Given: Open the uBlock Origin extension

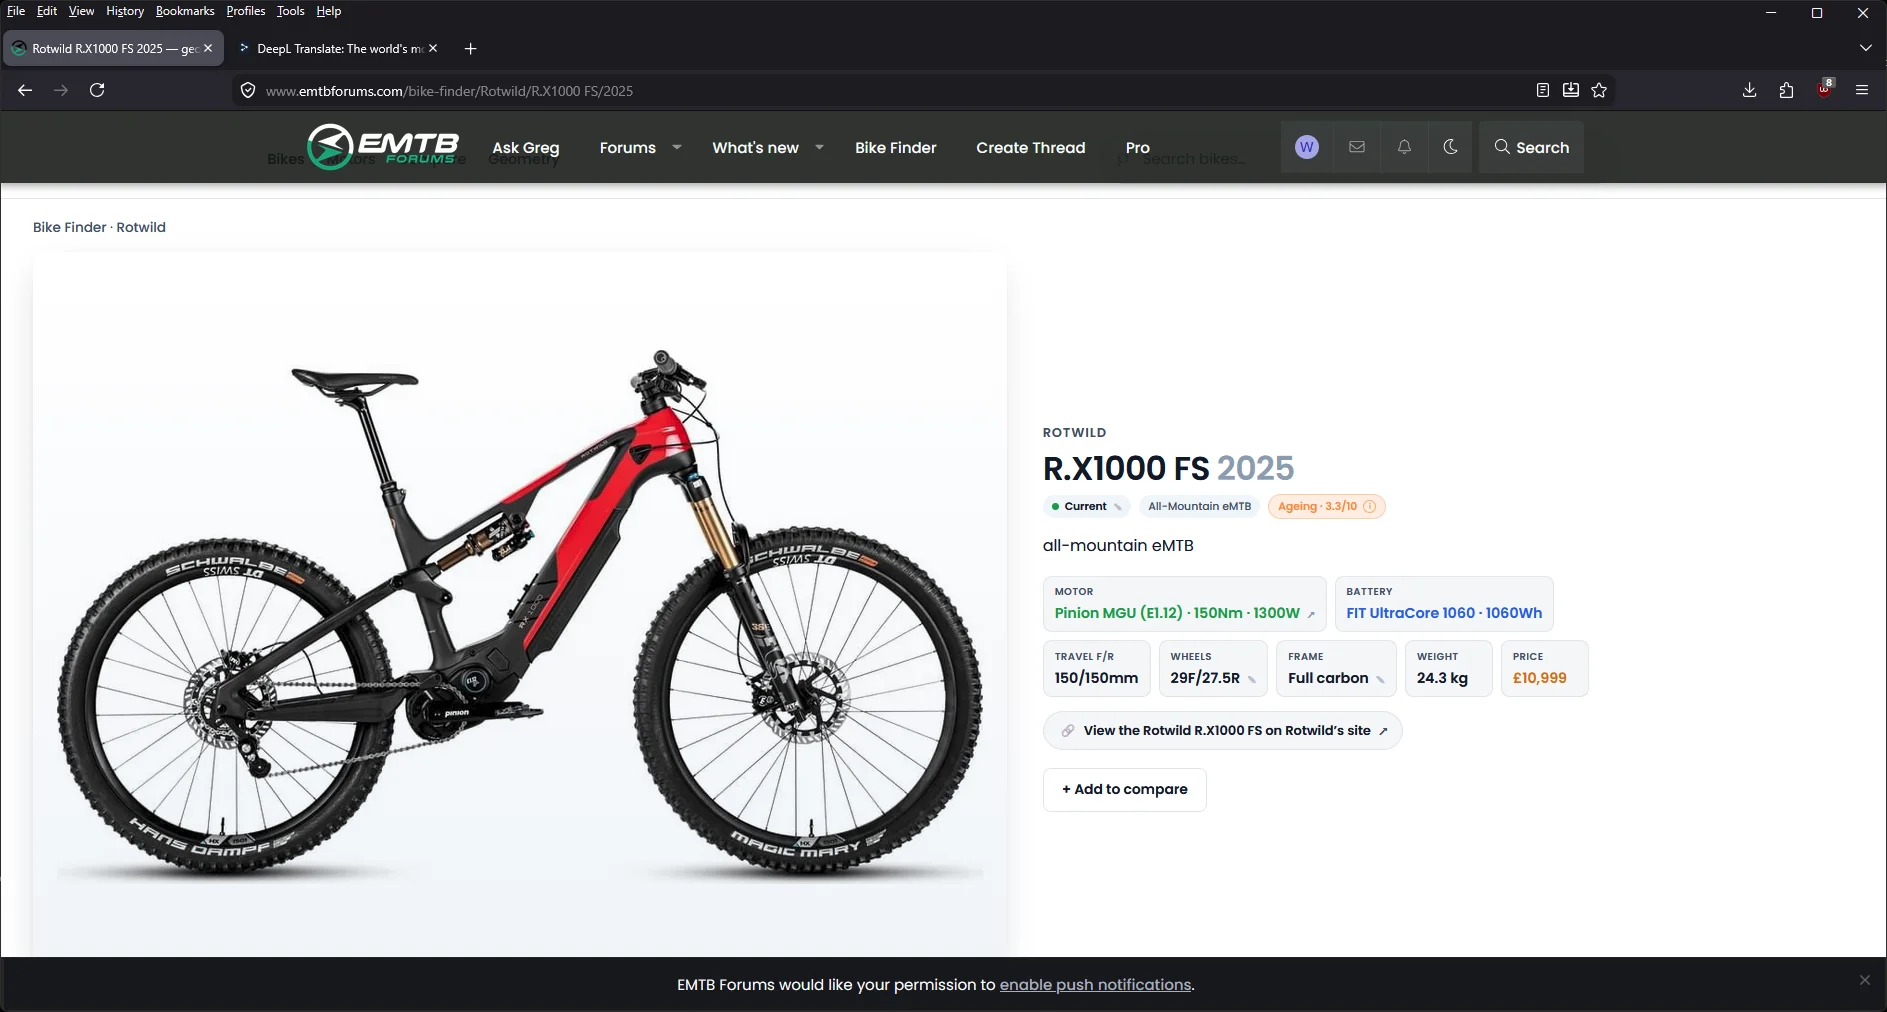Looking at the screenshot, I should coord(1825,89).
